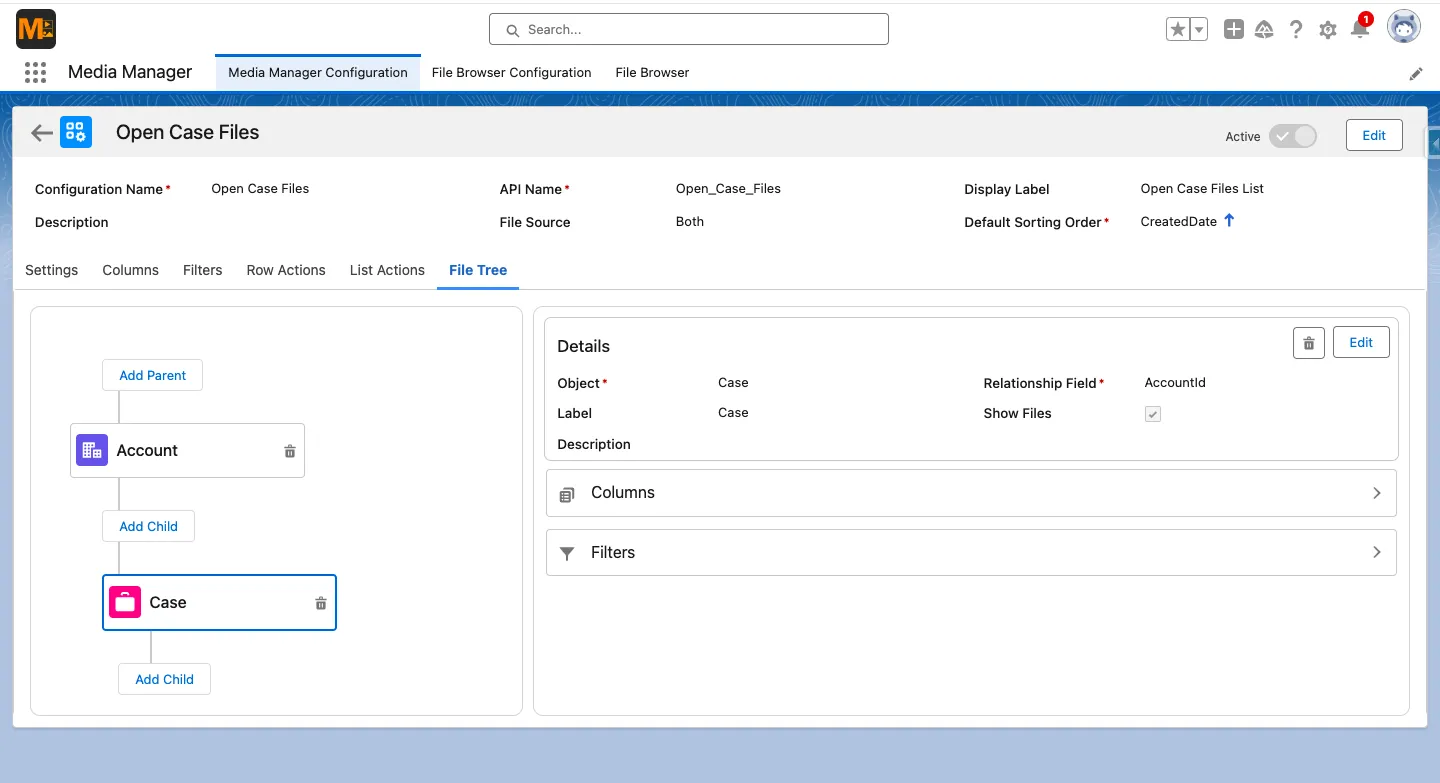Toggle the Active switch
The width and height of the screenshot is (1440, 783).
(1293, 135)
